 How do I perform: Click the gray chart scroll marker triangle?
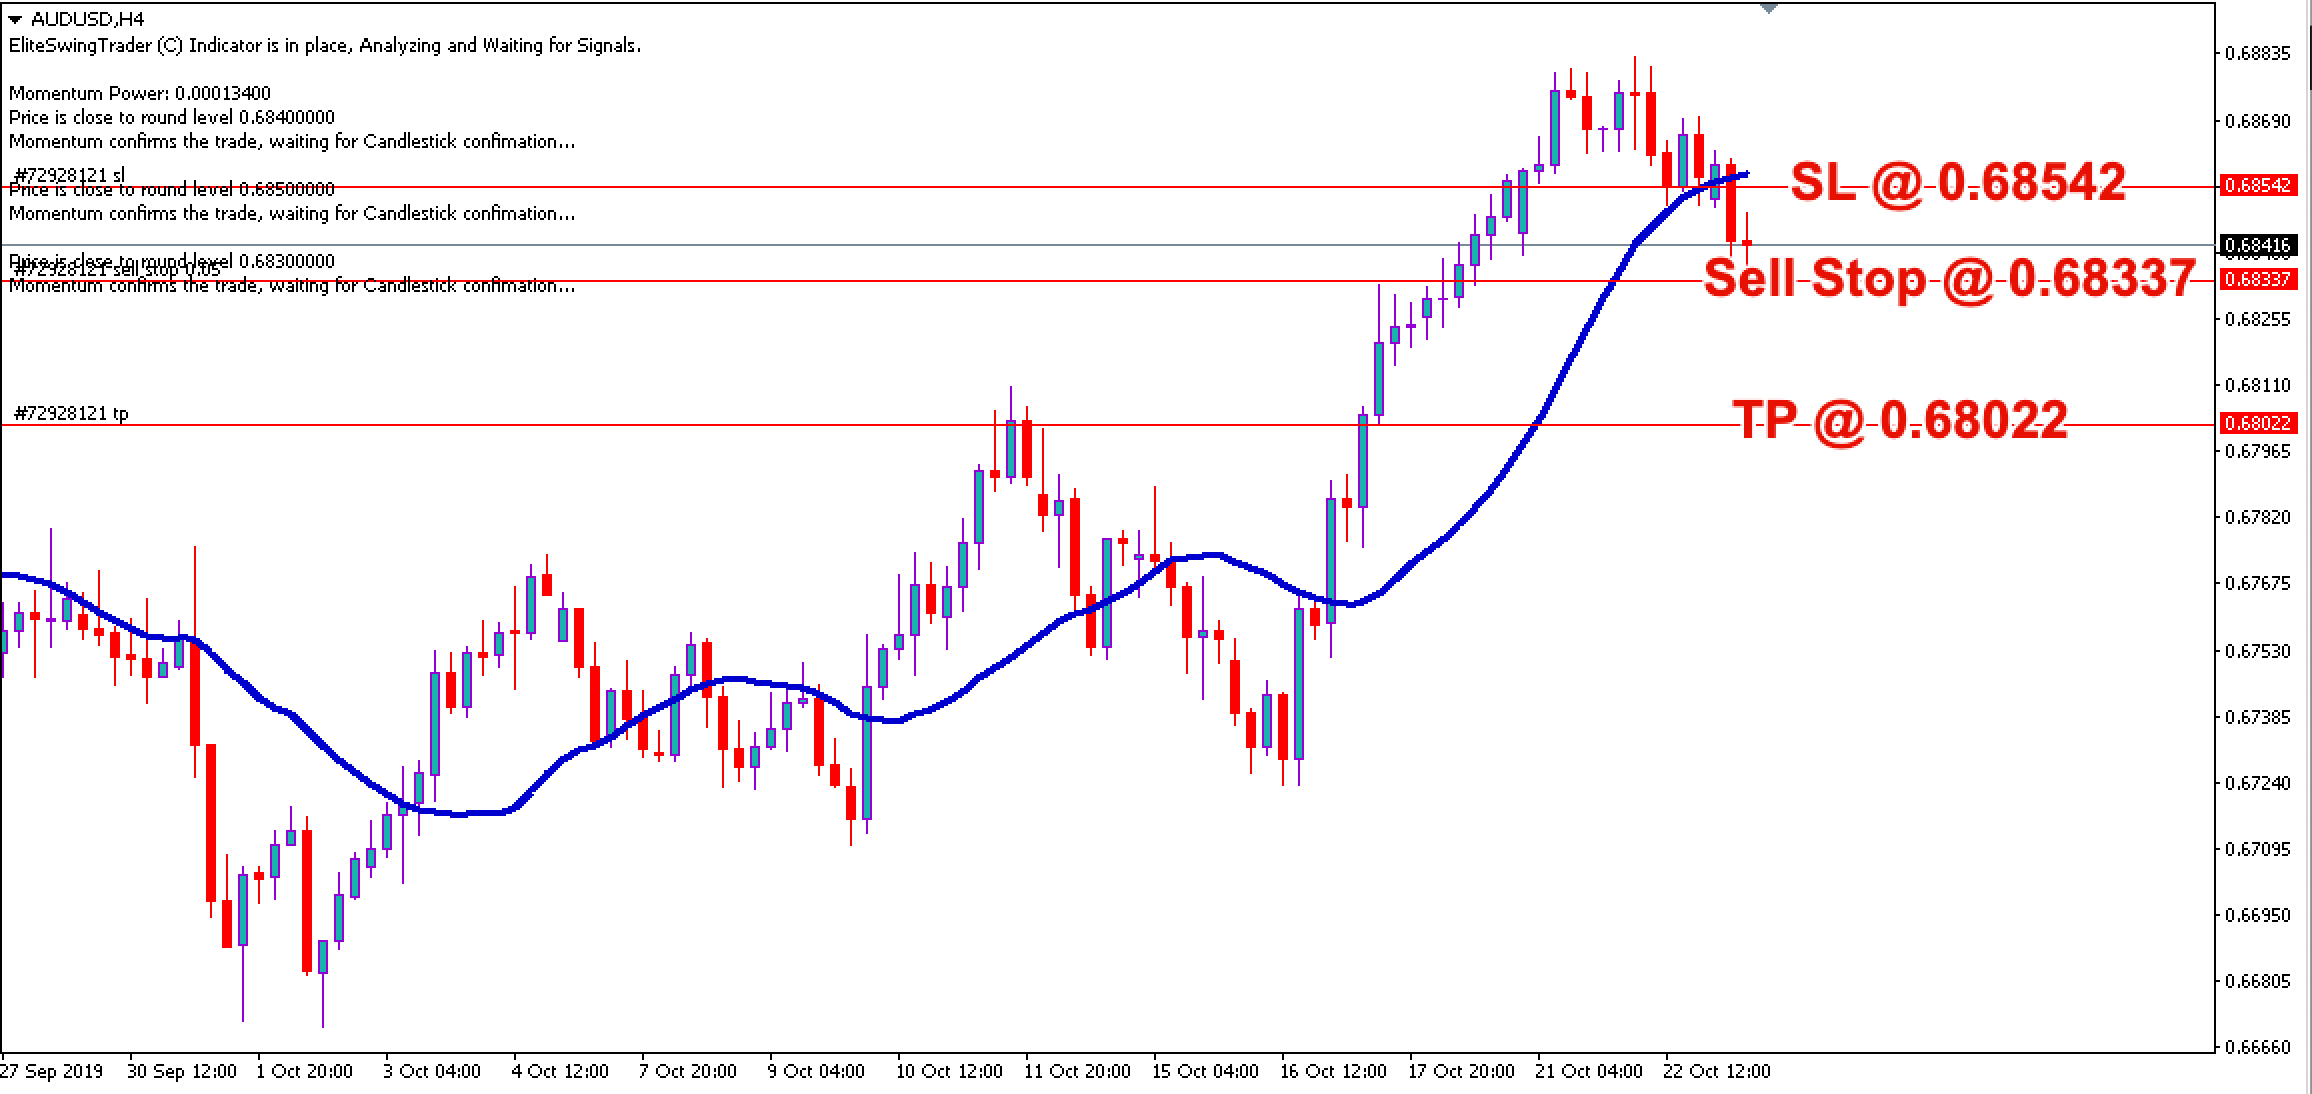click(1767, 10)
